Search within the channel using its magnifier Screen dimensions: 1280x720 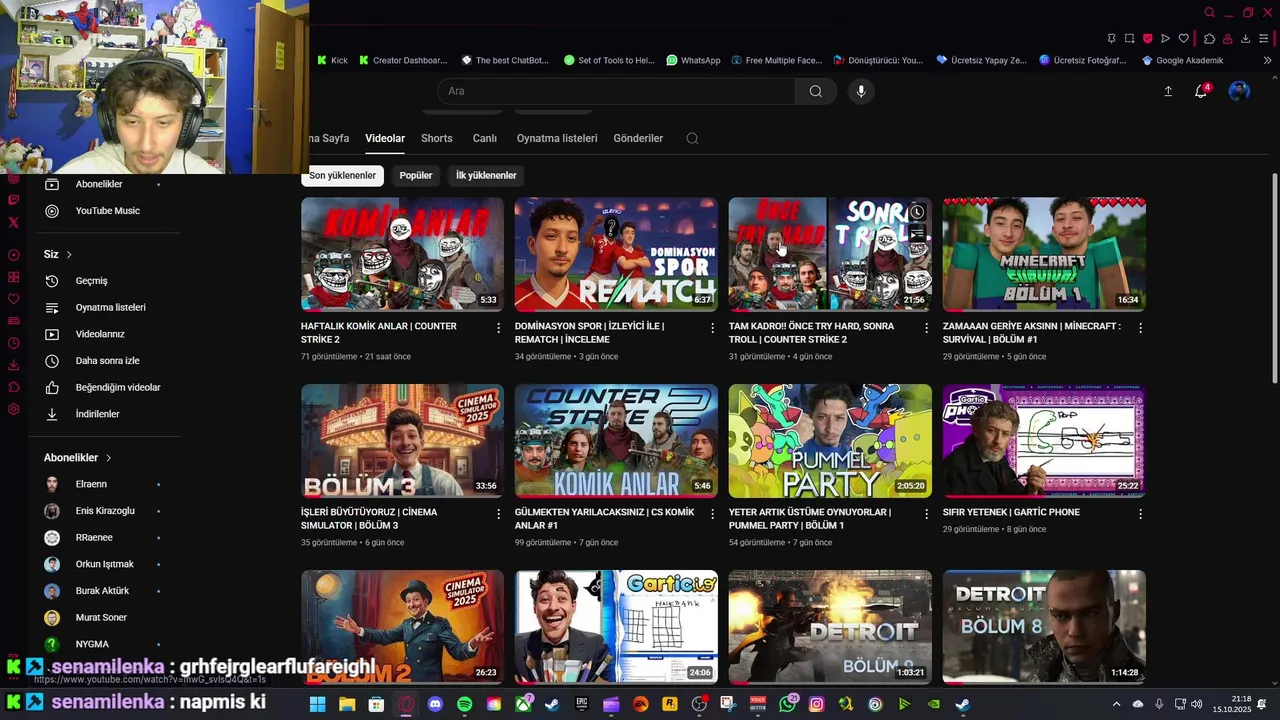click(692, 138)
